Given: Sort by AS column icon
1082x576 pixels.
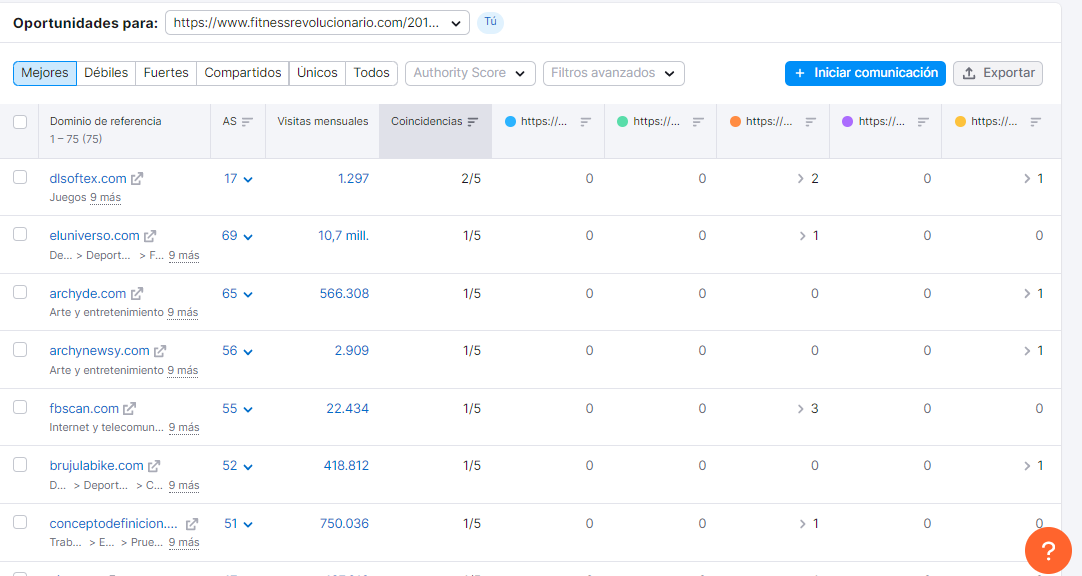Looking at the screenshot, I should (248, 122).
